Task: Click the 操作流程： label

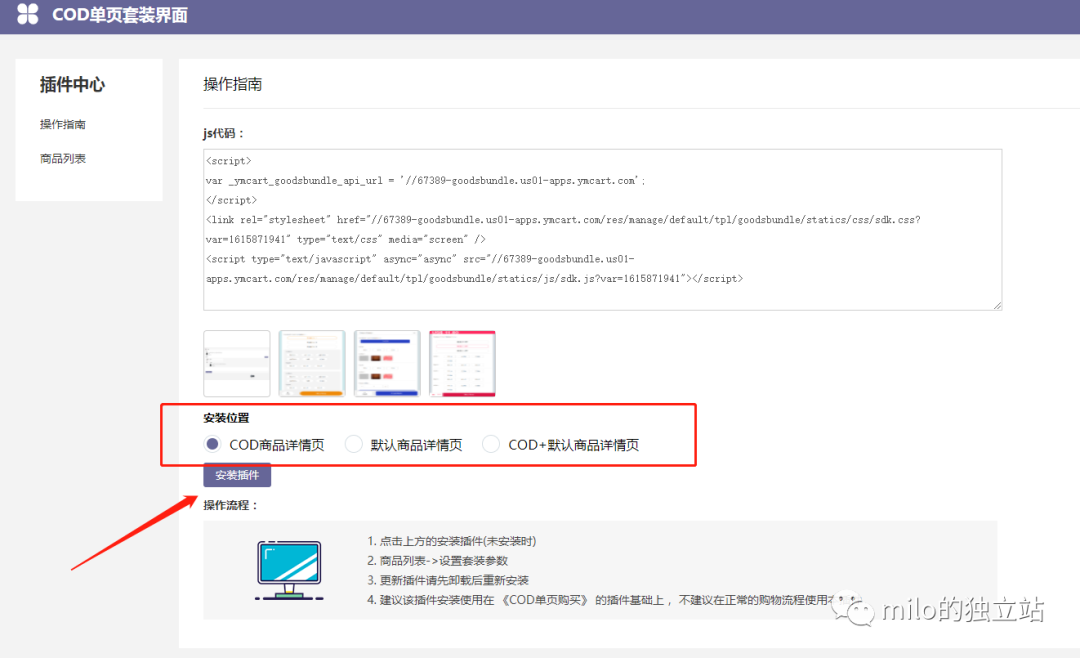Action: coord(231,505)
